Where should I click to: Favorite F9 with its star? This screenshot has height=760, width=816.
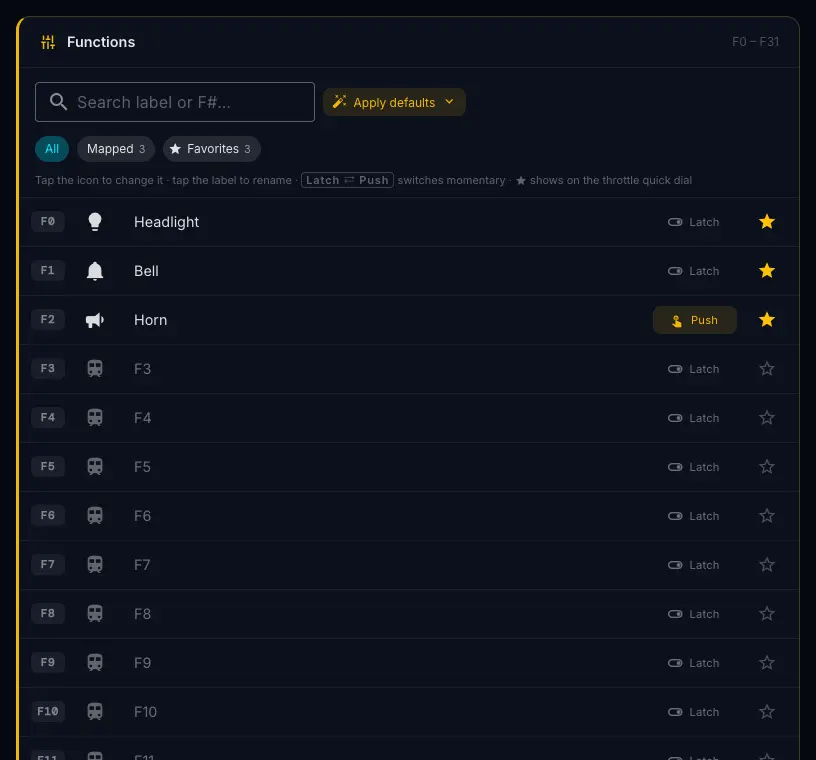coord(767,662)
